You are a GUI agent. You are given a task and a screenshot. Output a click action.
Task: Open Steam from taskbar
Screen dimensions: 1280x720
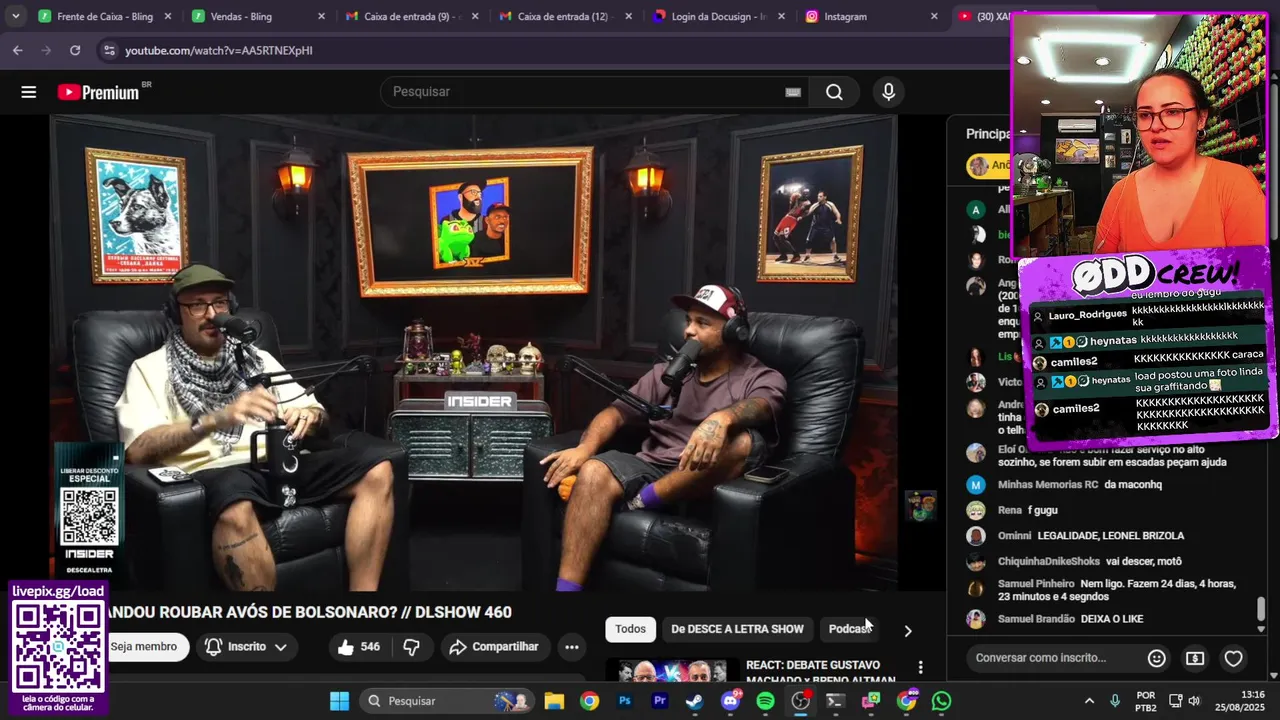click(694, 701)
